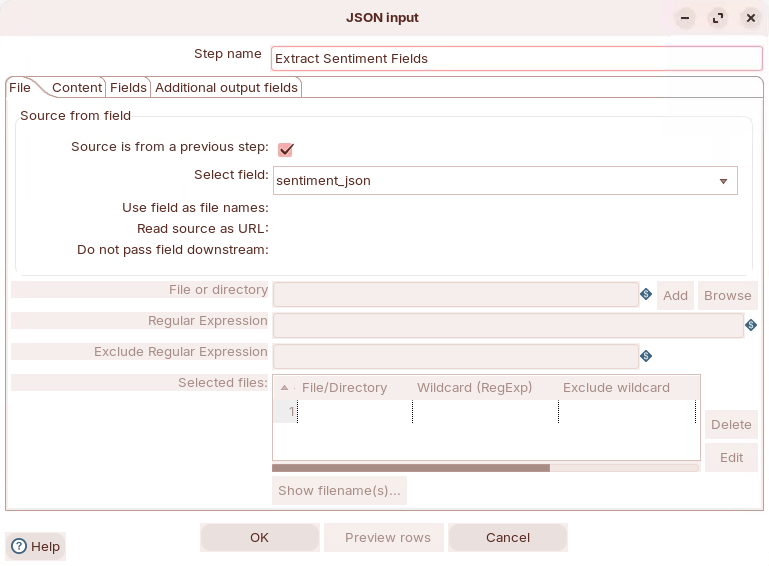Minimize the JSON input dialog
769x566 pixels.
pyautogui.click(x=685, y=18)
